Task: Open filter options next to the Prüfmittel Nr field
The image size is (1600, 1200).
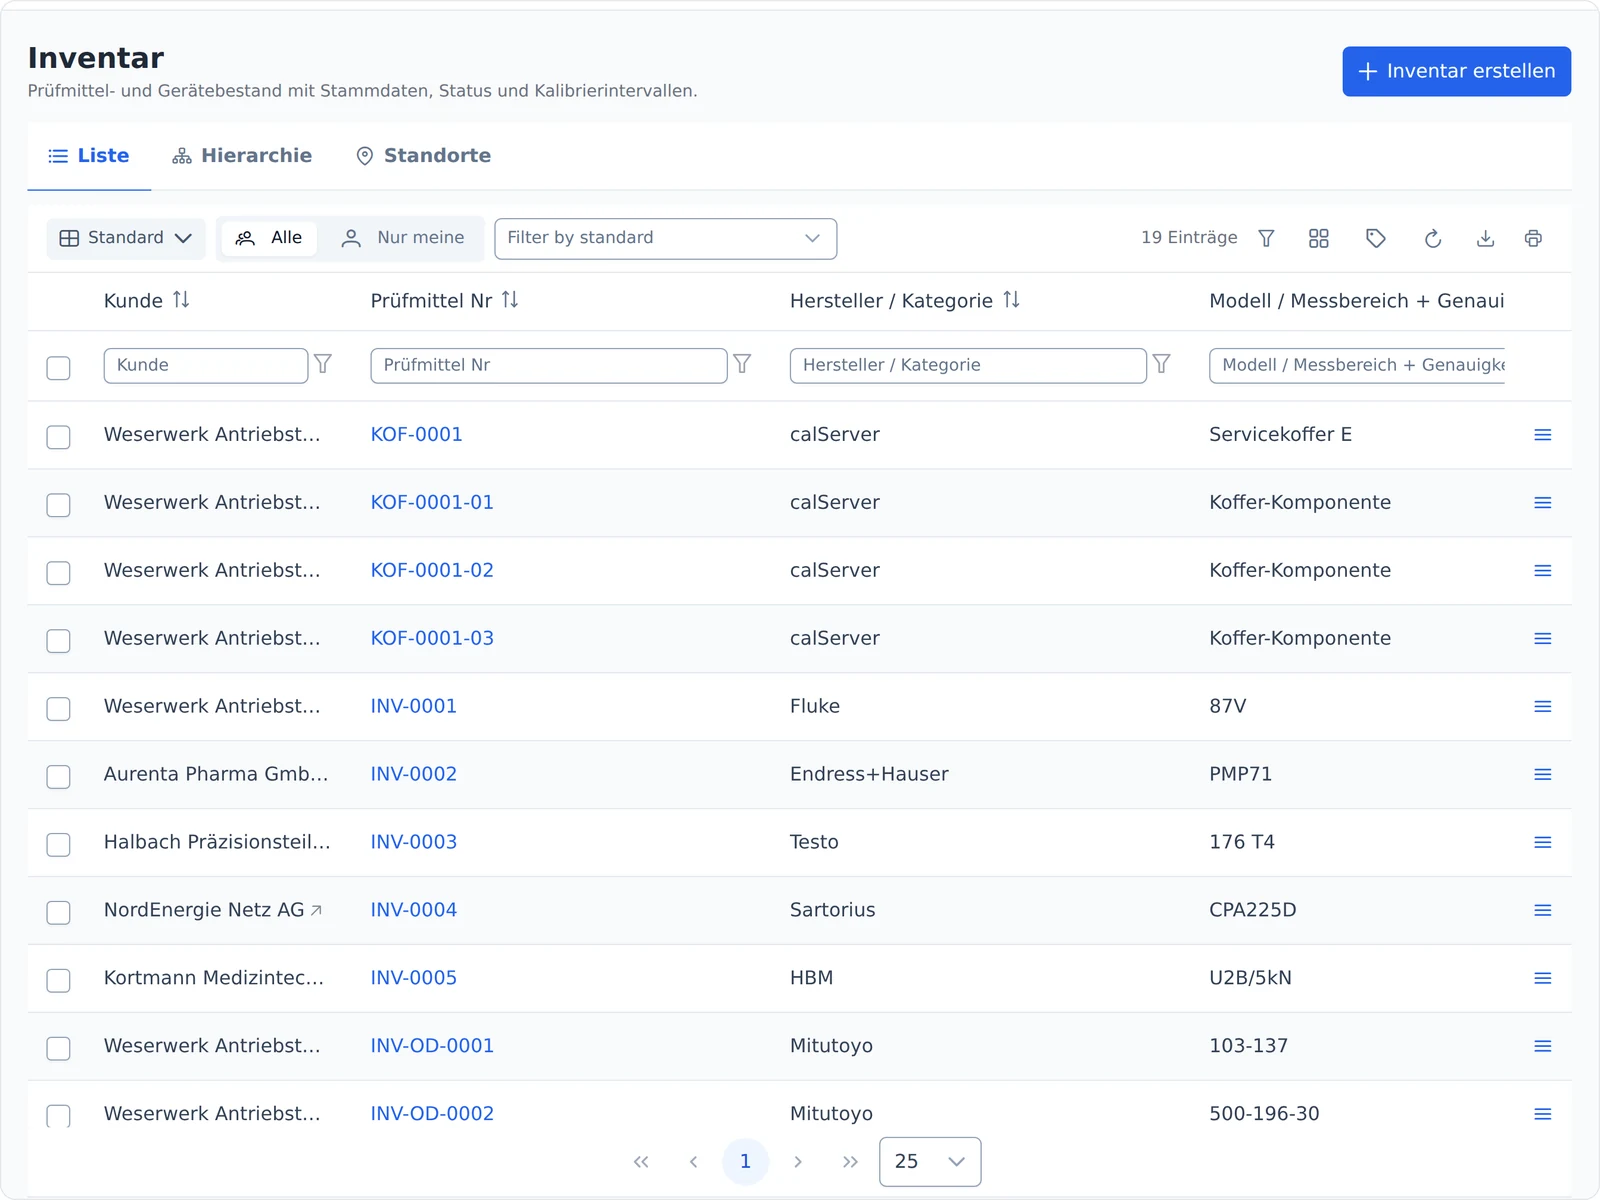Action: [742, 364]
